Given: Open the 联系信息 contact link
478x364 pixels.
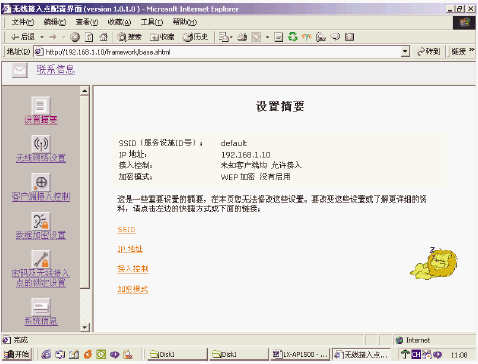Looking at the screenshot, I should pyautogui.click(x=56, y=70).
